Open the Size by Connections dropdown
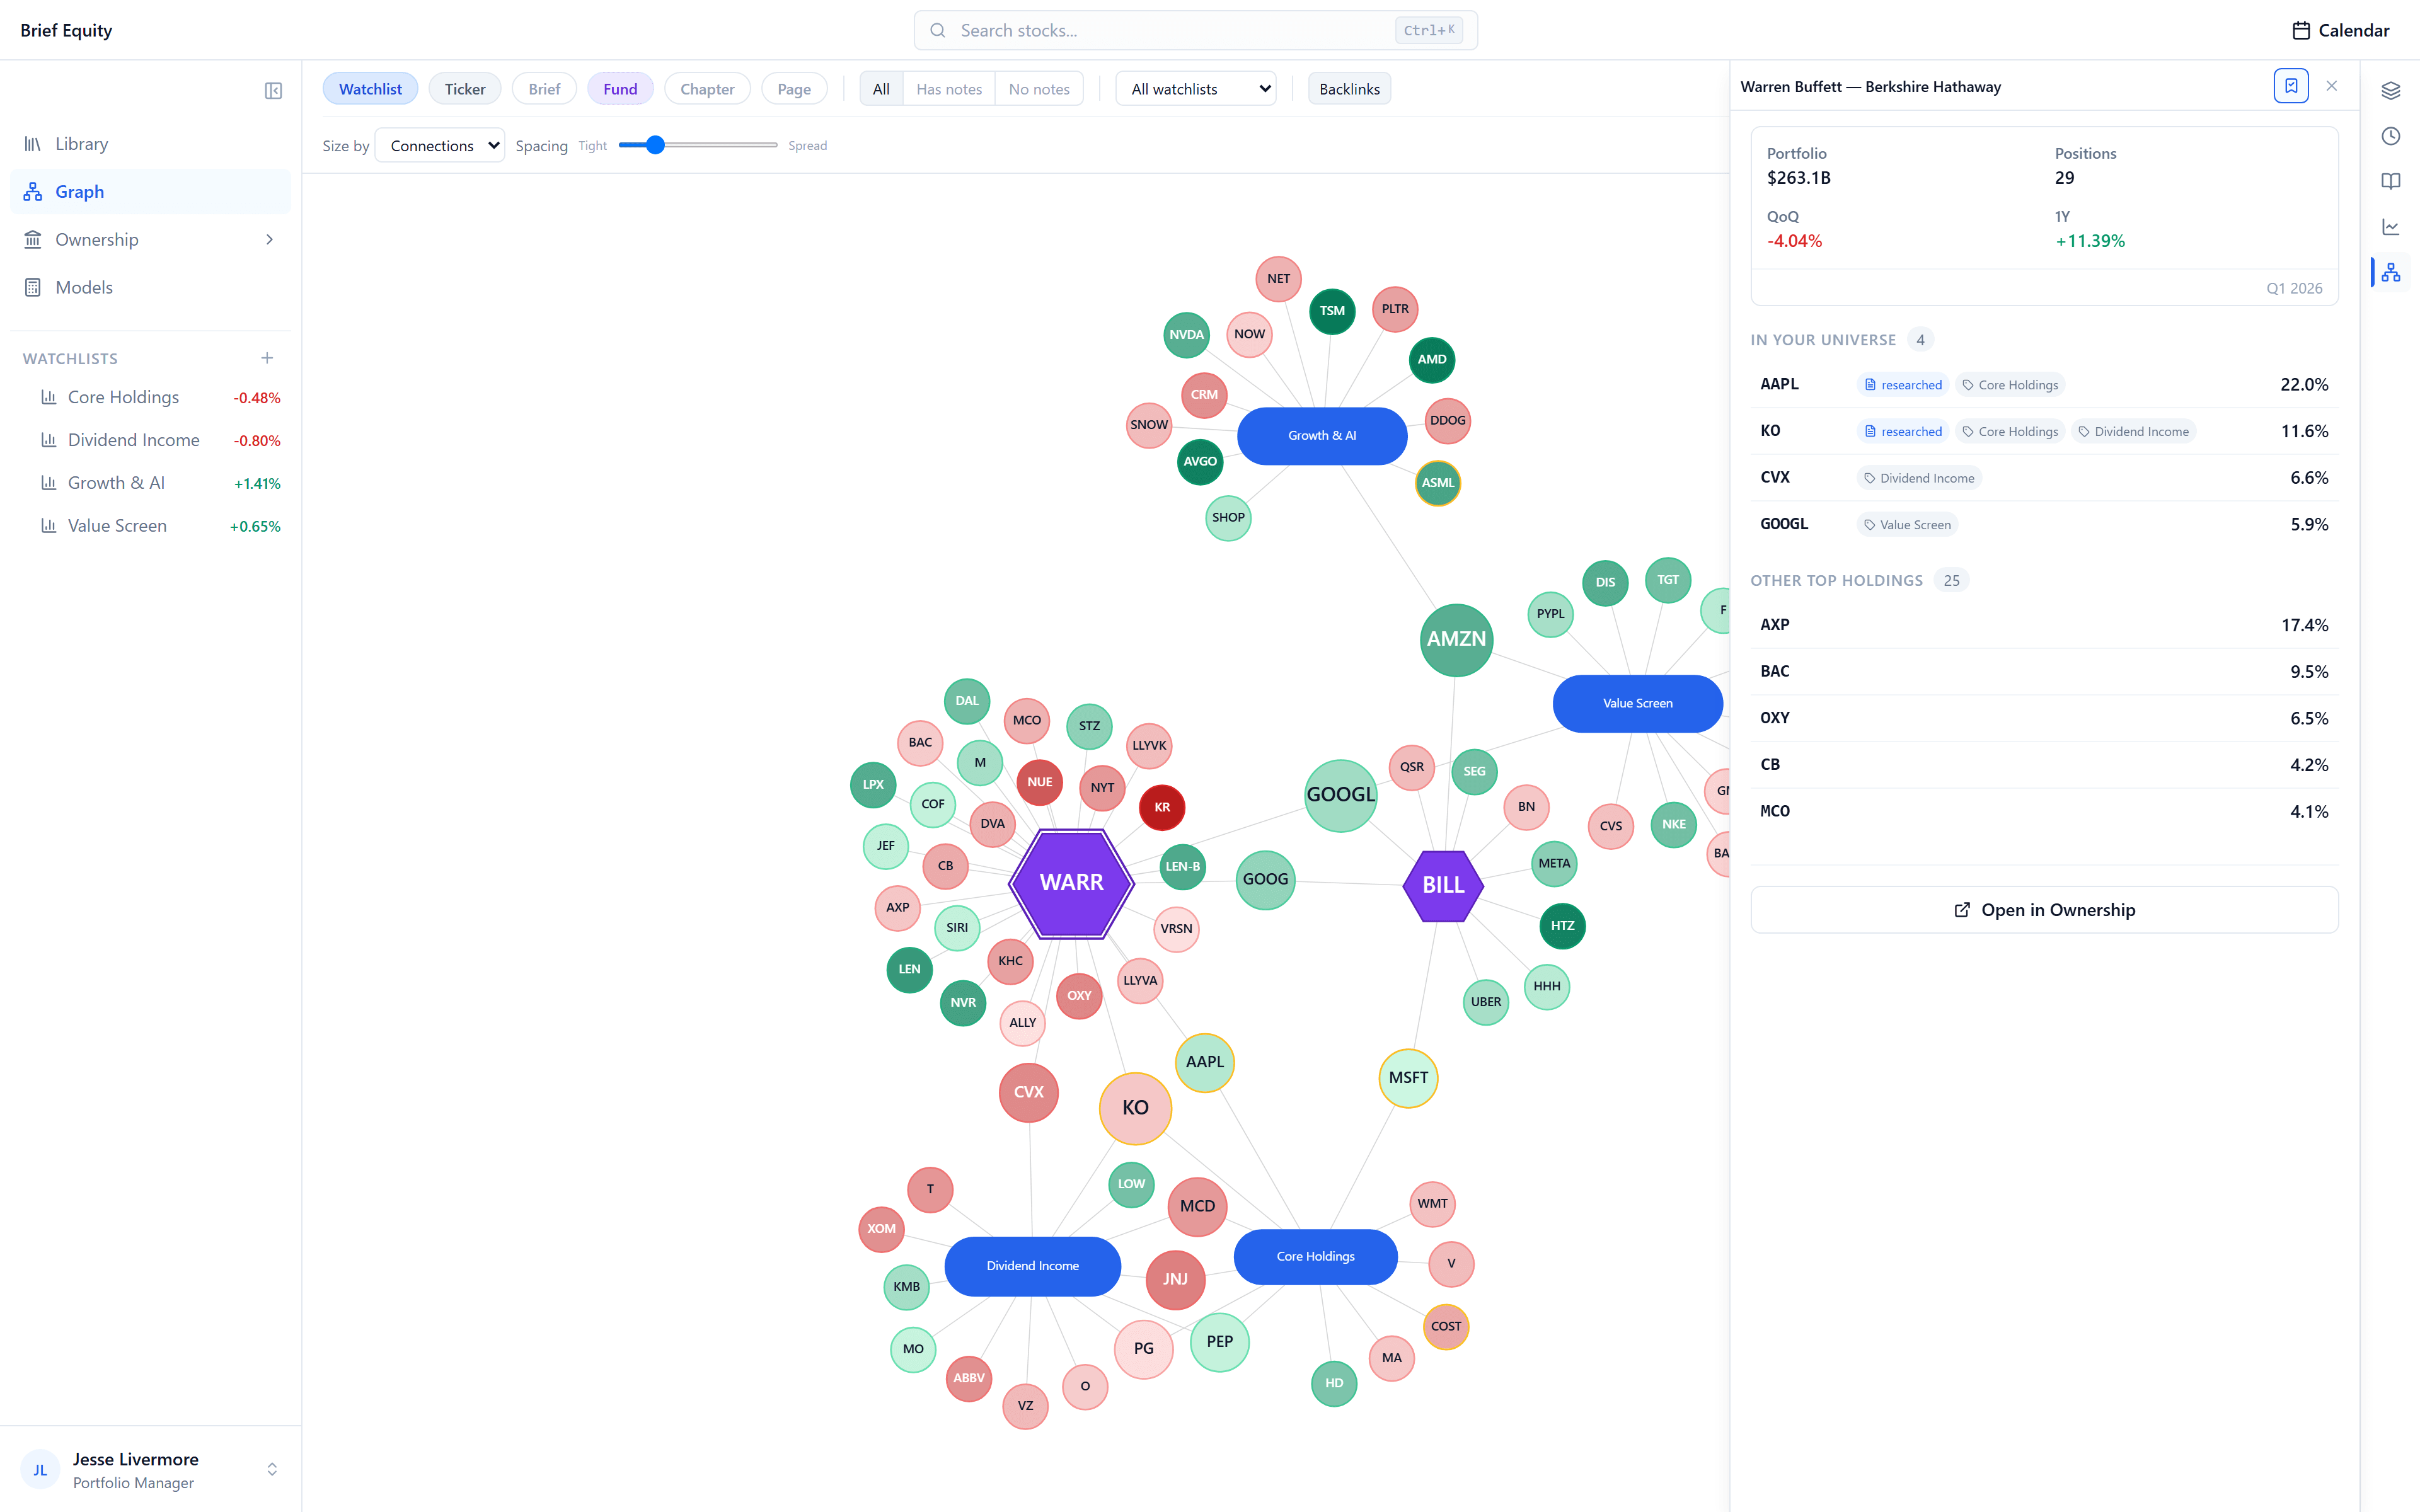 440,146
